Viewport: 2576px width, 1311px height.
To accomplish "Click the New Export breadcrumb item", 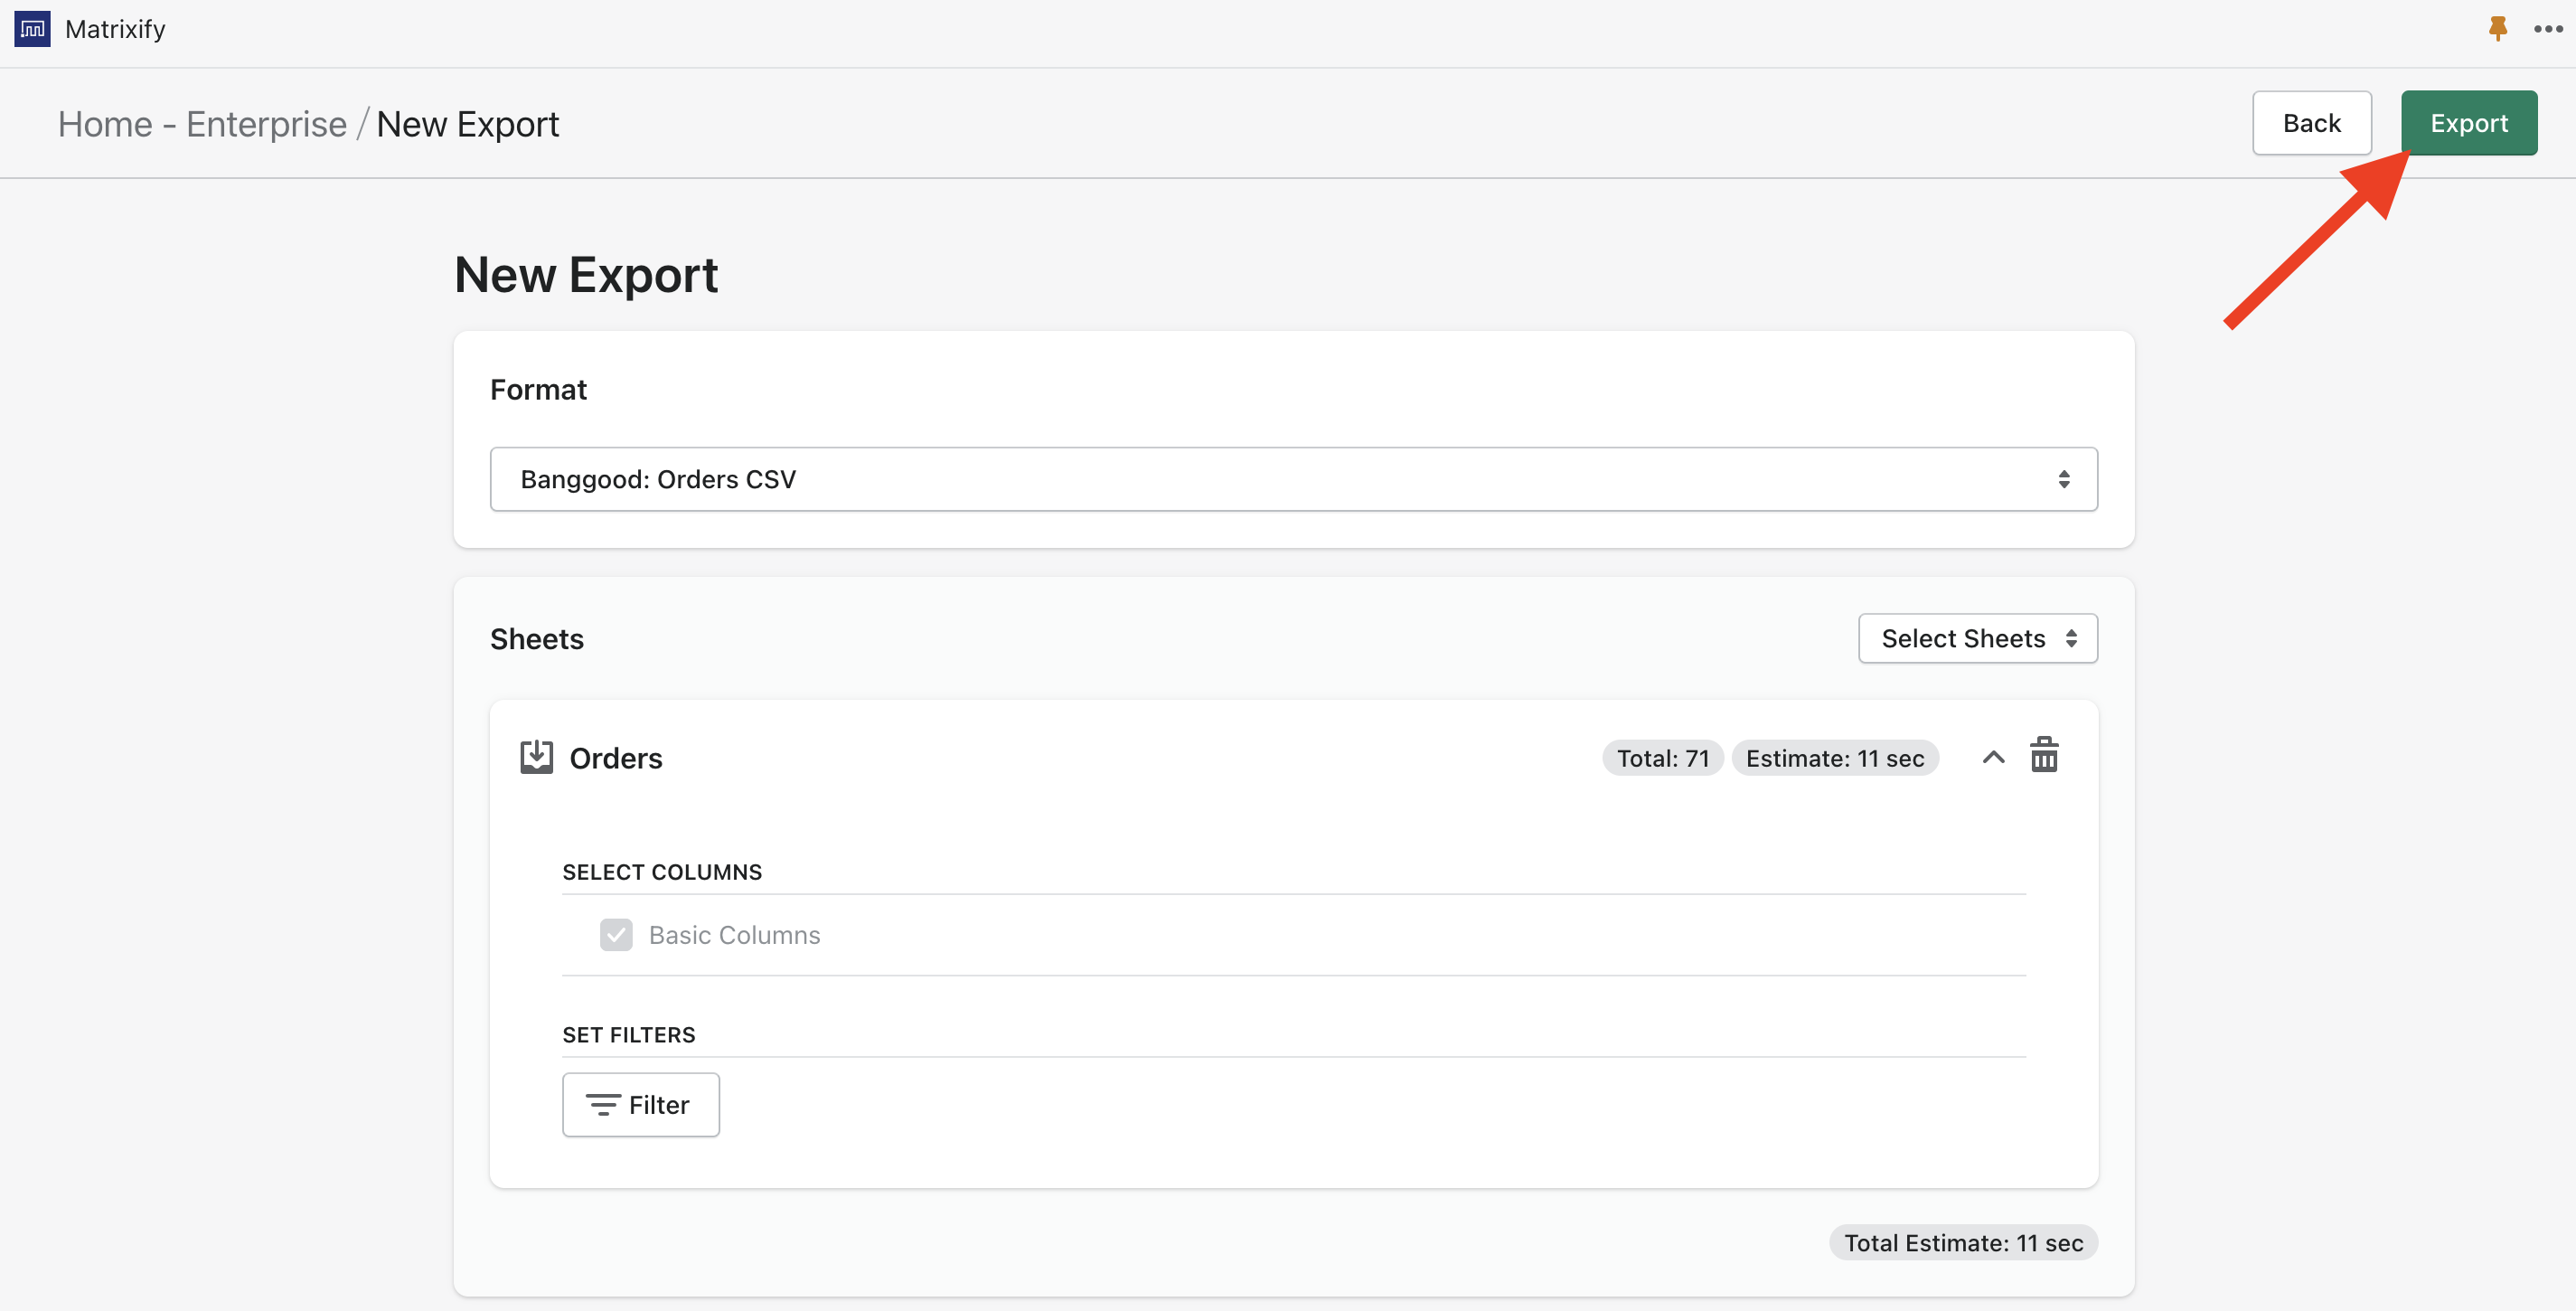I will point(467,123).
